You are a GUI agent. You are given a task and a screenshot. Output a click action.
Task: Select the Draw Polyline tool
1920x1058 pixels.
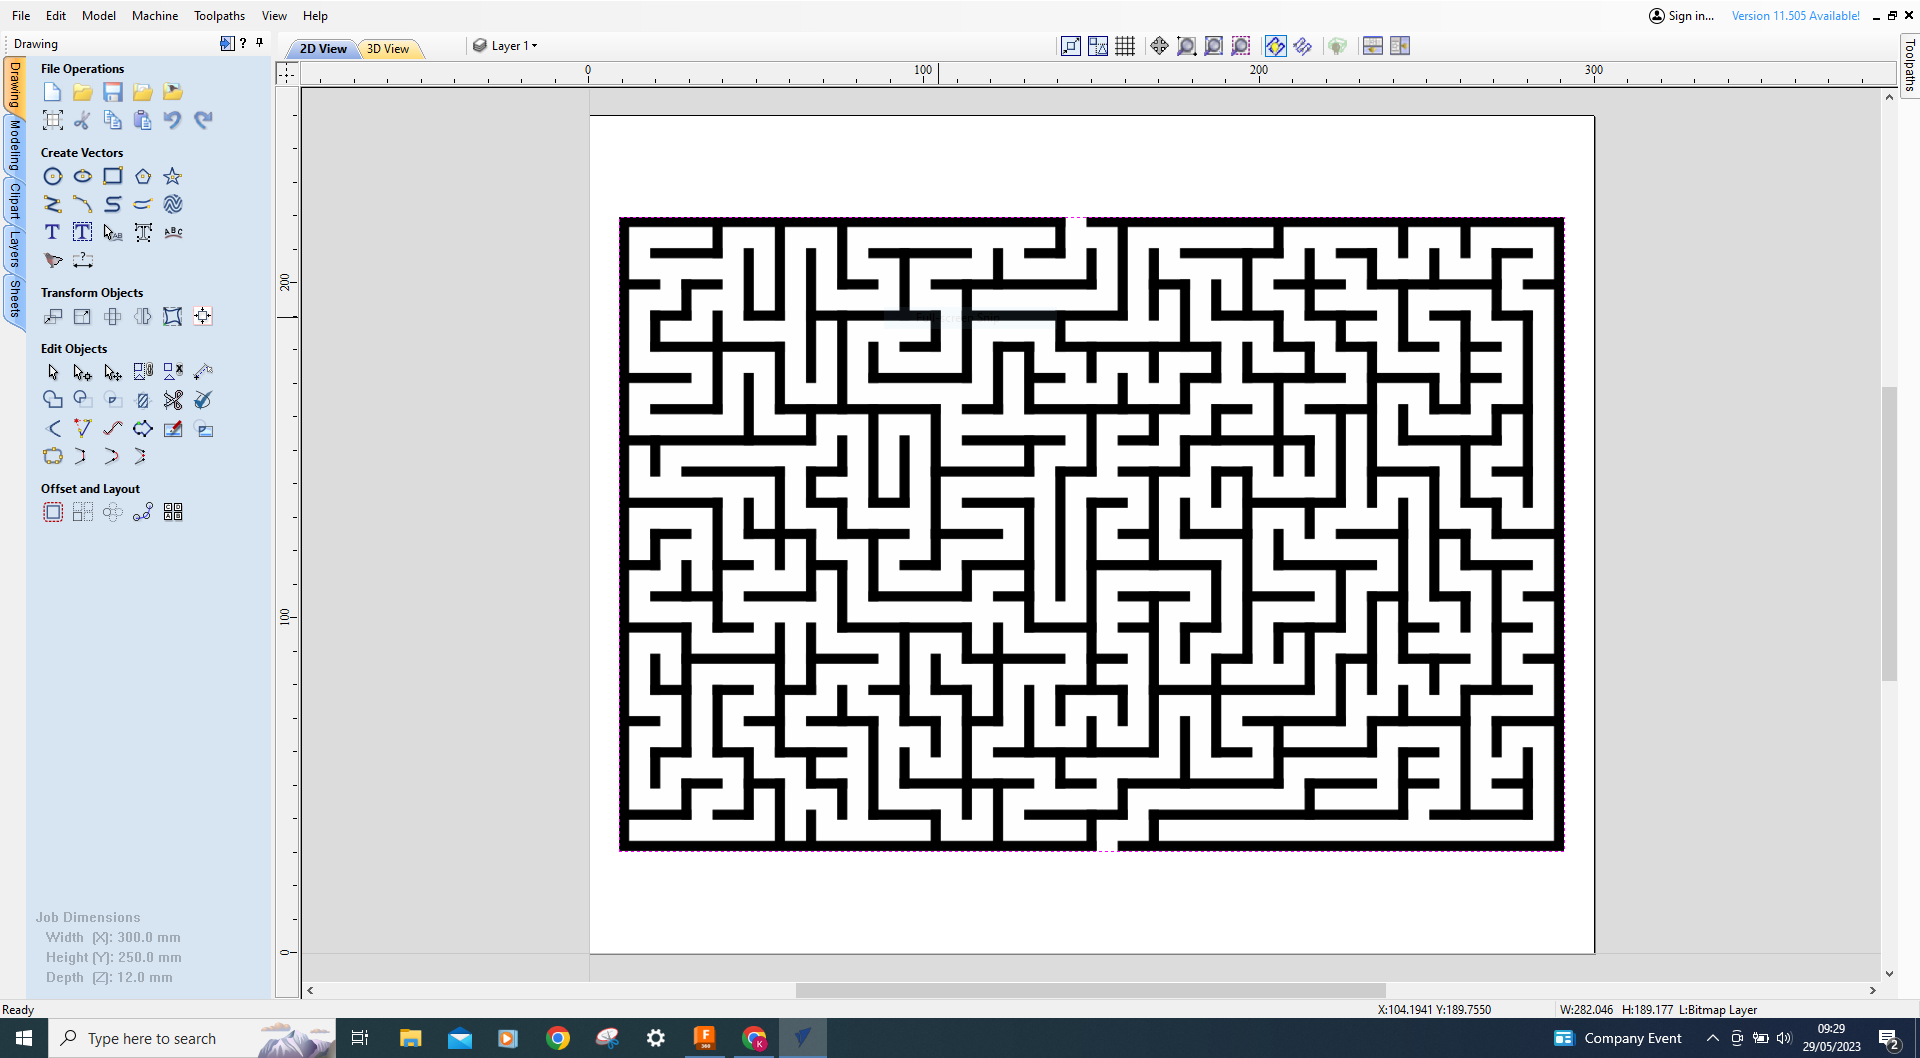pos(53,204)
